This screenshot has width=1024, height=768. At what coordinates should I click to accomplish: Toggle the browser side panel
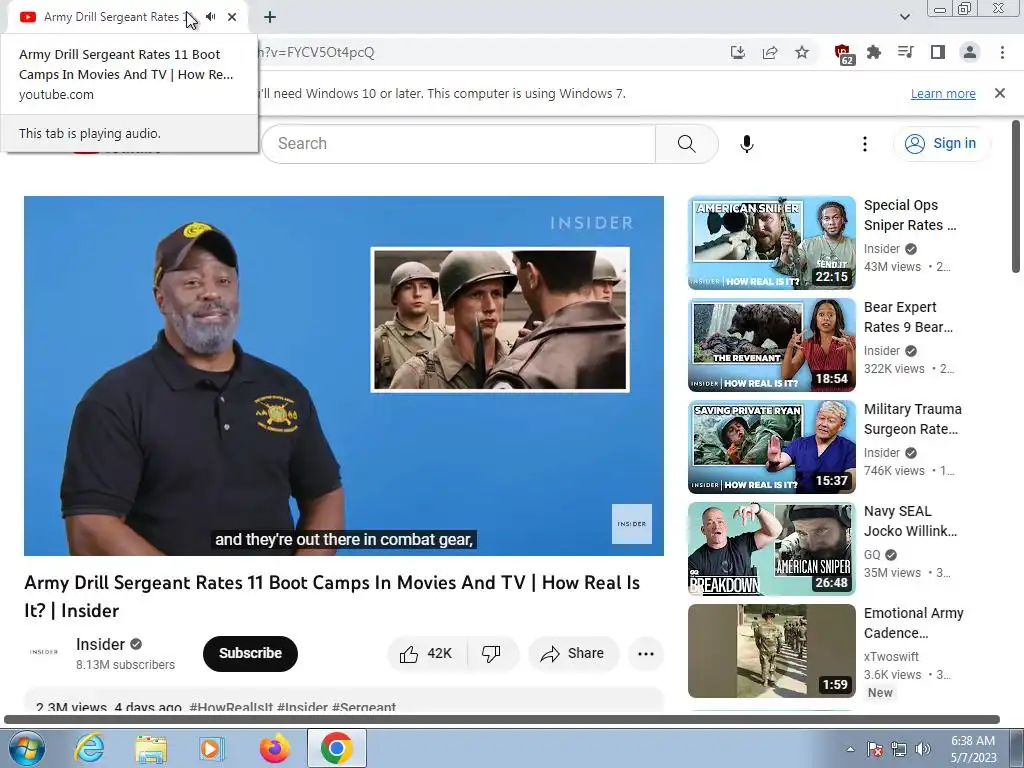tap(938, 52)
